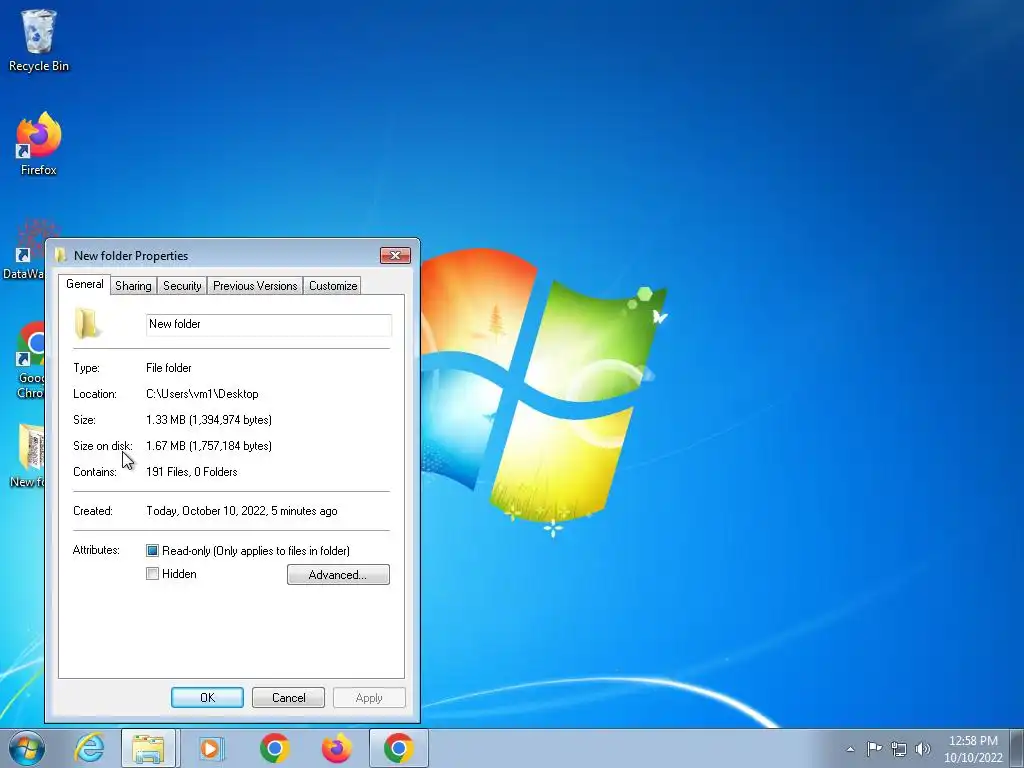Click the 'Size on disk:' label
This screenshot has height=768, width=1024.
pyautogui.click(x=103, y=446)
